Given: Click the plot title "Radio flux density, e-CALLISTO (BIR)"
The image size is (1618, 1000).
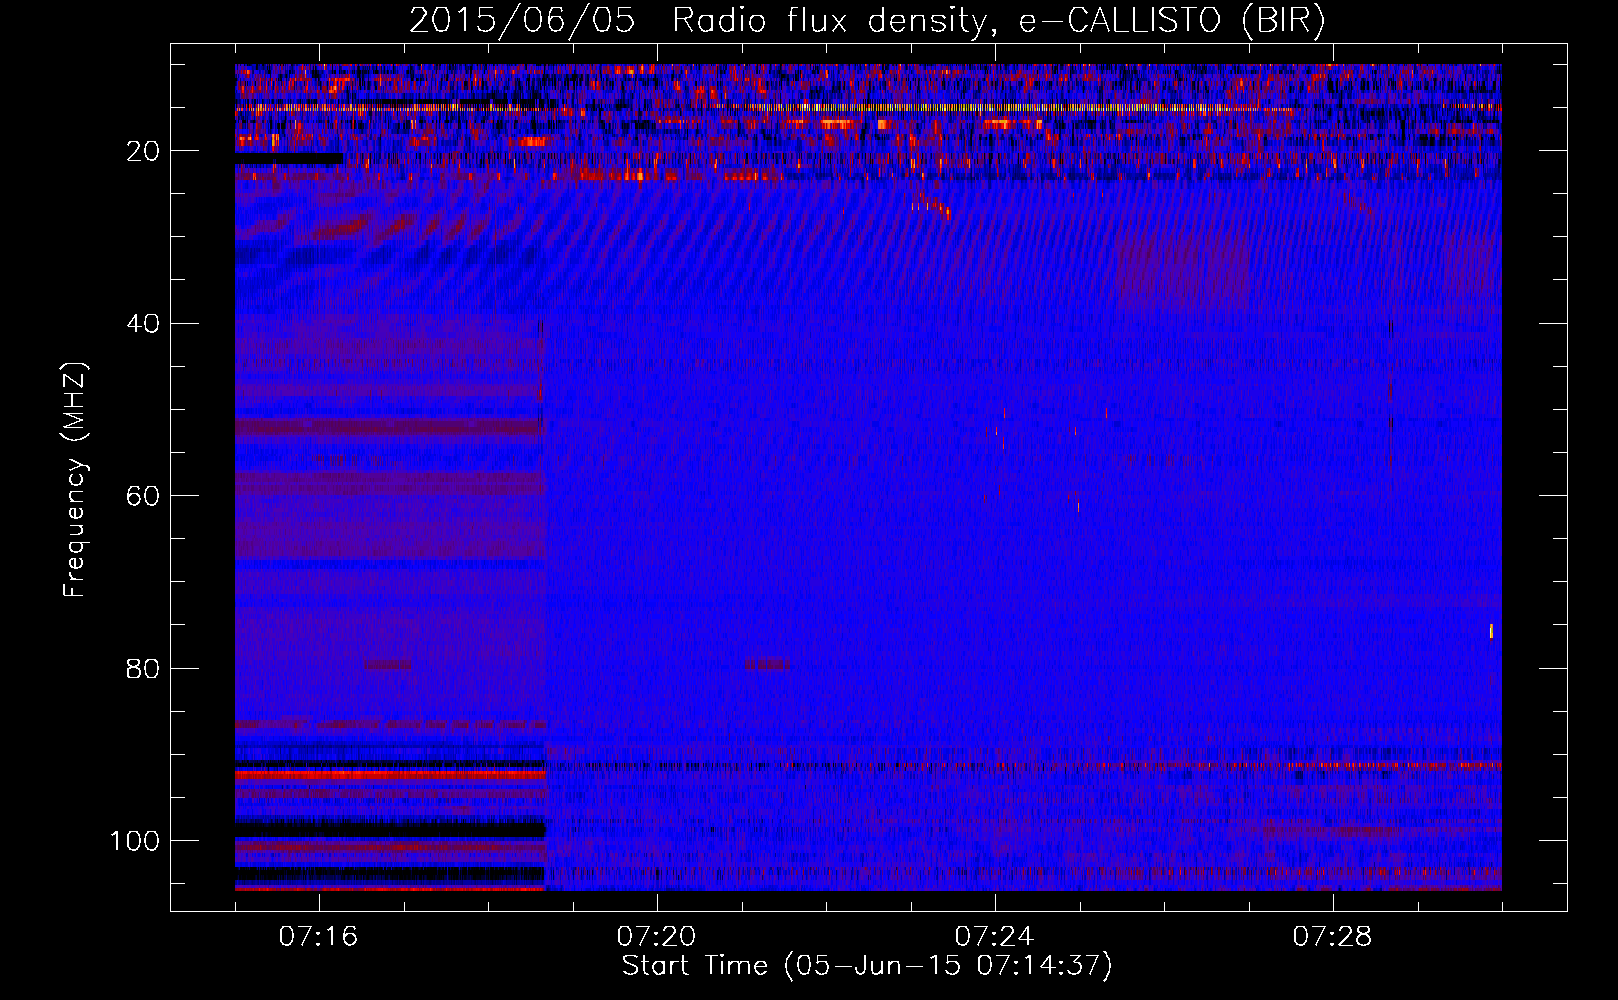Looking at the screenshot, I should pos(999,21).
